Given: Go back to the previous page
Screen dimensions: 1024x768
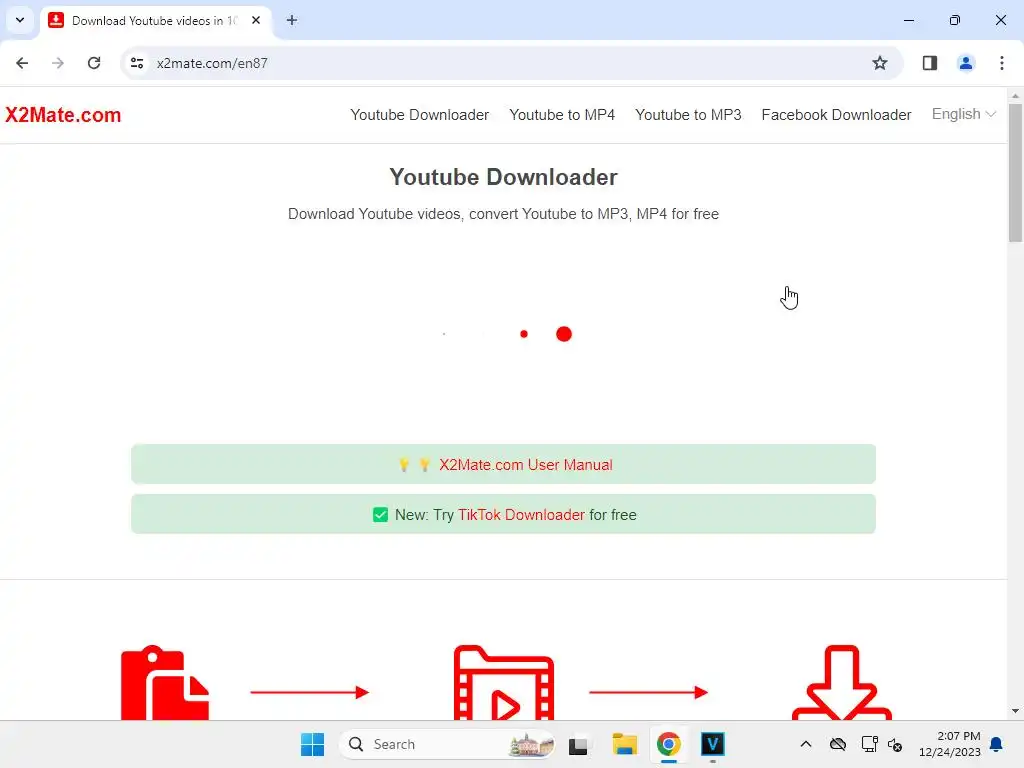Looking at the screenshot, I should tap(22, 63).
